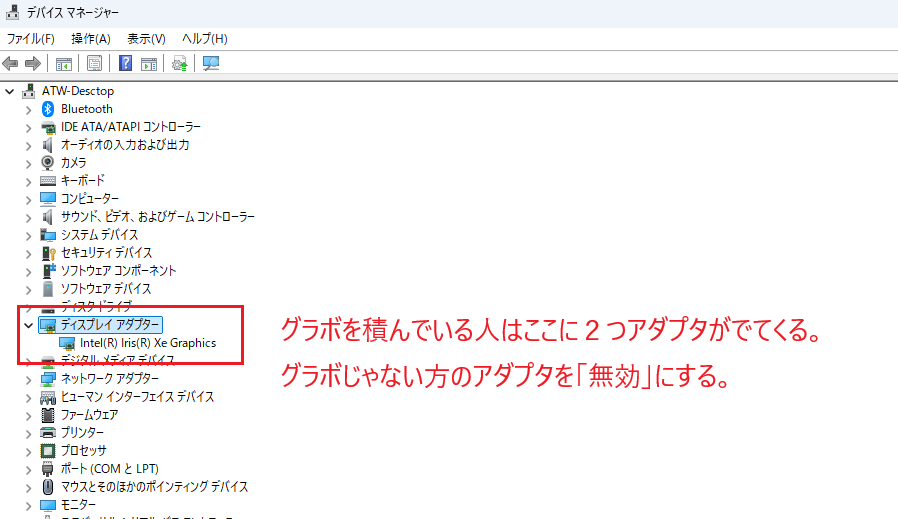The image size is (898, 519).
Task: Collapse the ATW-Desctop root node
Action: 10,91
